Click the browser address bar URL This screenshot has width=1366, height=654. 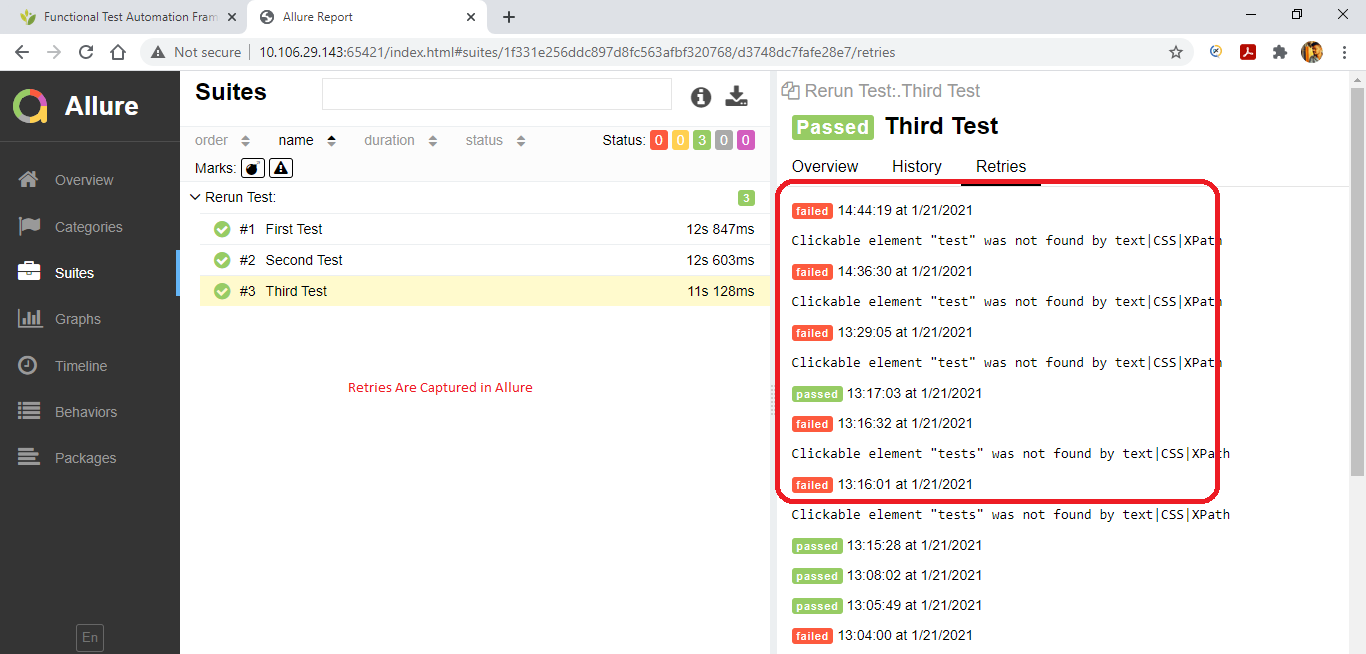click(x=577, y=52)
